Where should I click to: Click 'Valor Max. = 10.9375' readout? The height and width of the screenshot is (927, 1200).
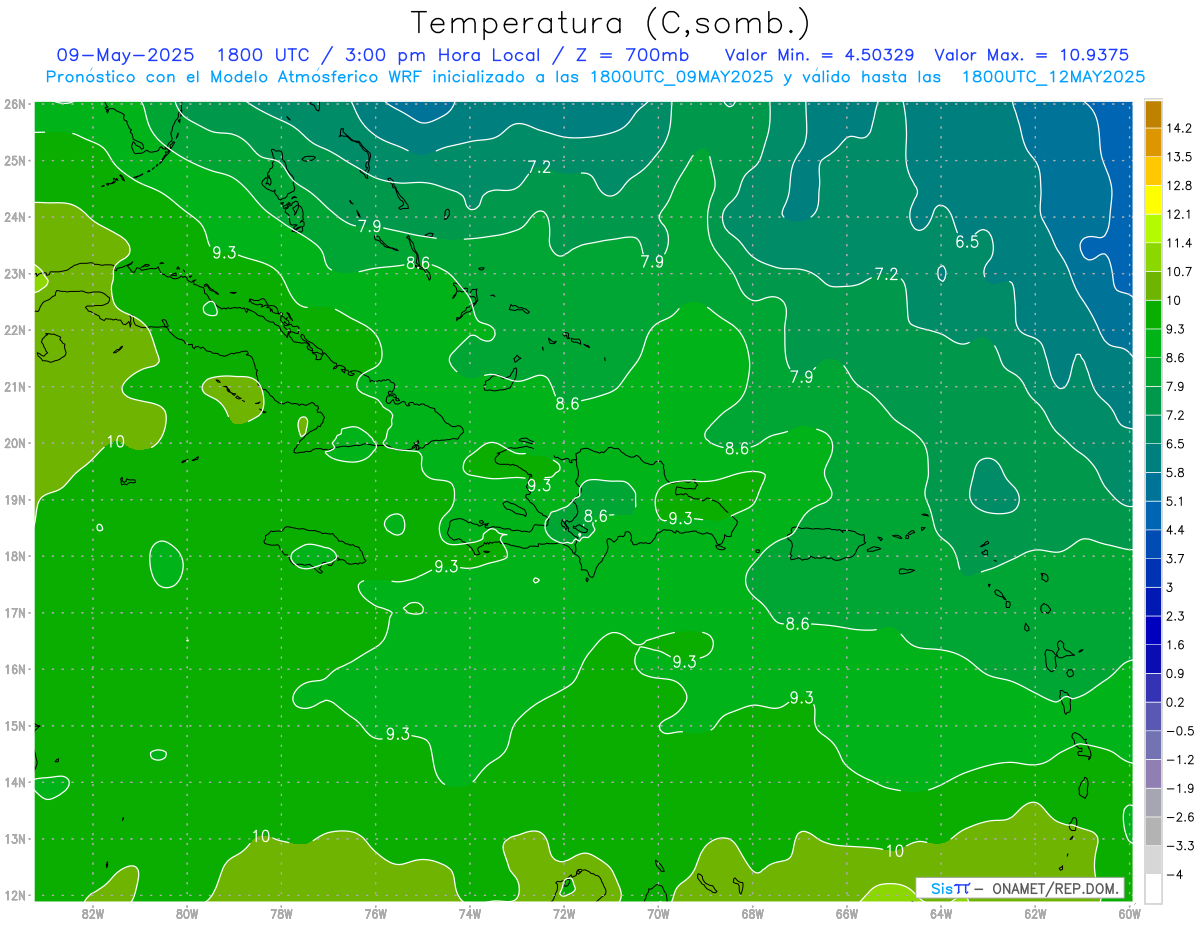click(x=1031, y=55)
